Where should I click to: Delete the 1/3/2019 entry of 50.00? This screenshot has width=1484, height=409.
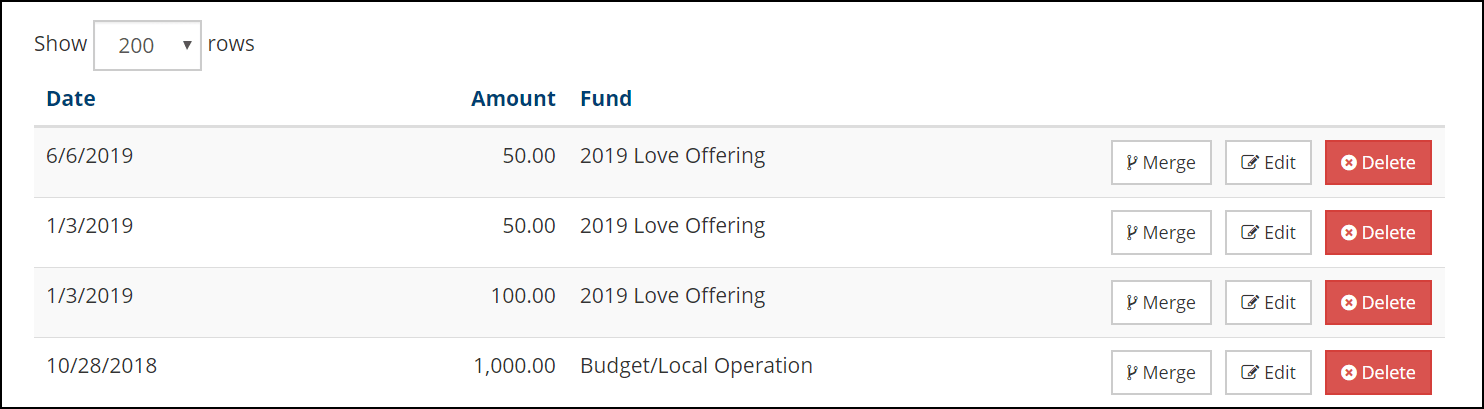click(x=1378, y=233)
